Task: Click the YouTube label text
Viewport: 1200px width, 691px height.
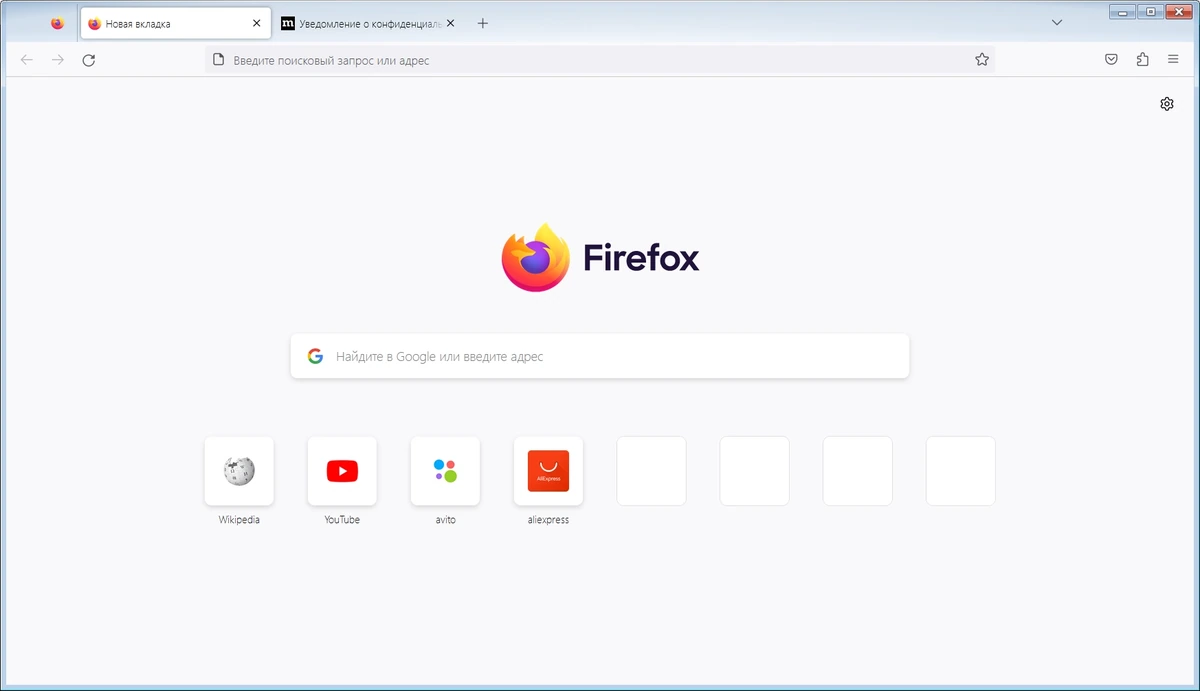Action: [342, 520]
